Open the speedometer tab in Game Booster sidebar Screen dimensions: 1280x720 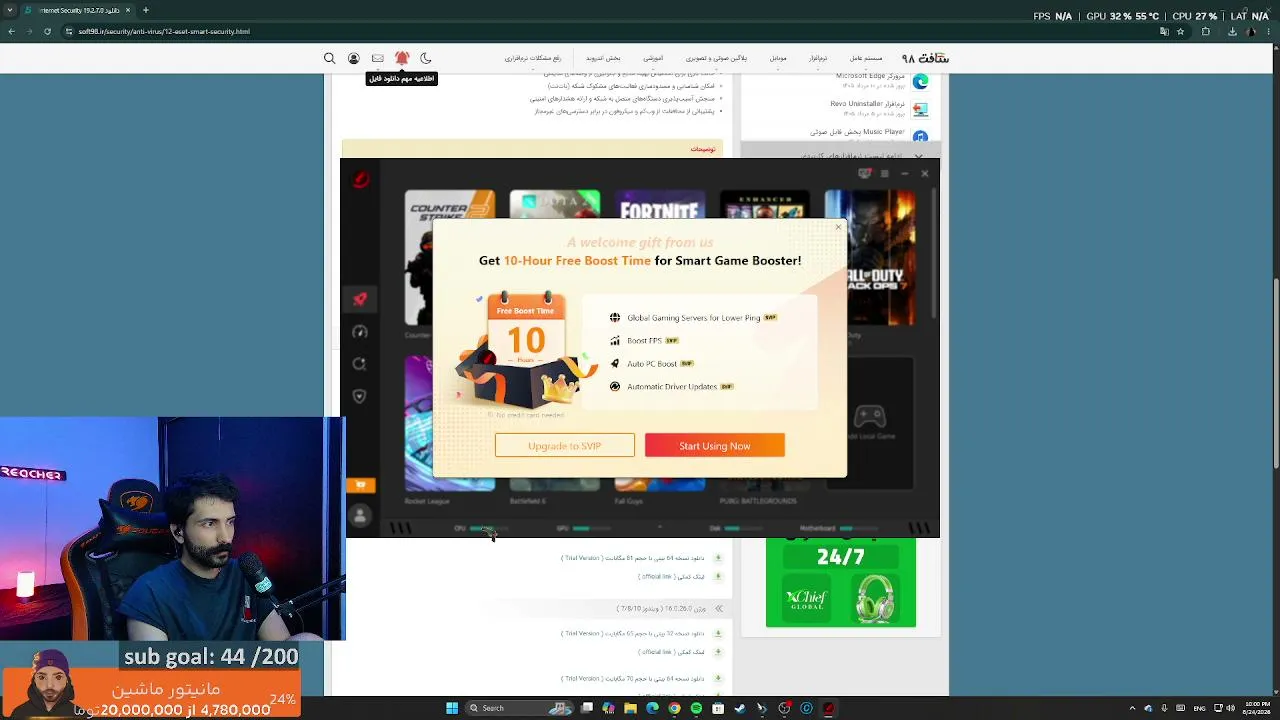[x=360, y=332]
